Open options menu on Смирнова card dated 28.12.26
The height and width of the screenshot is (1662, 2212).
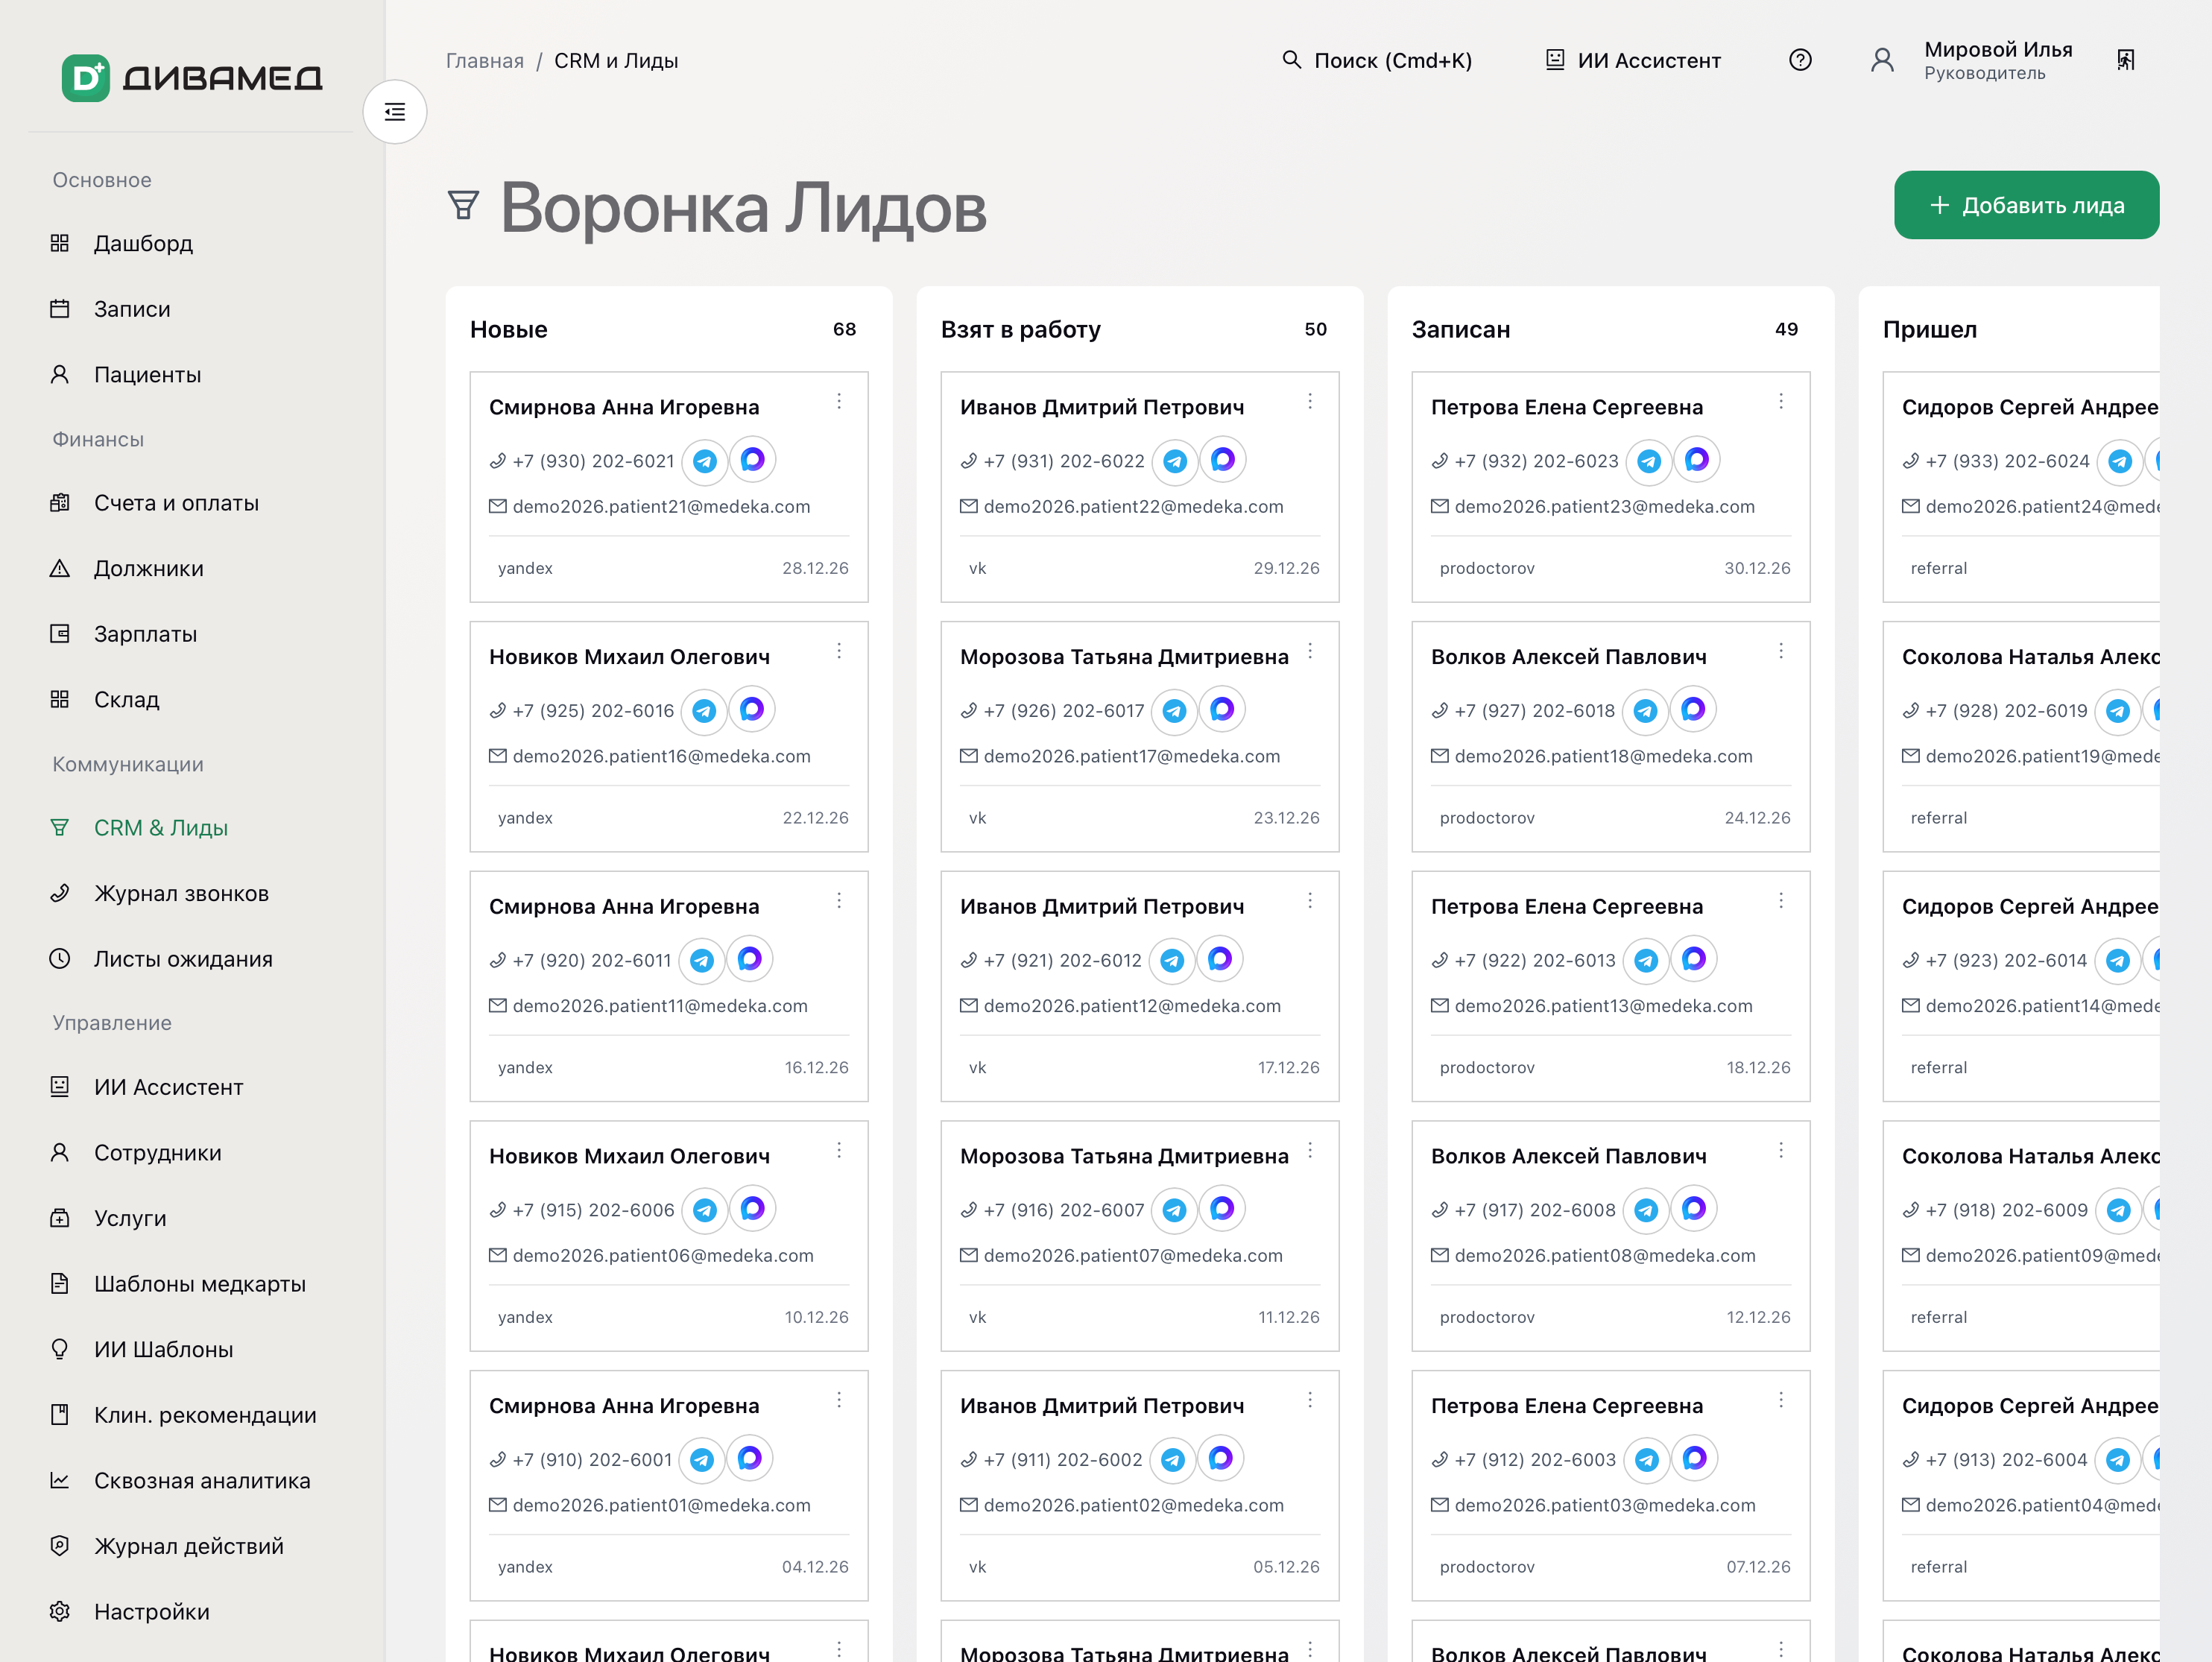839,402
